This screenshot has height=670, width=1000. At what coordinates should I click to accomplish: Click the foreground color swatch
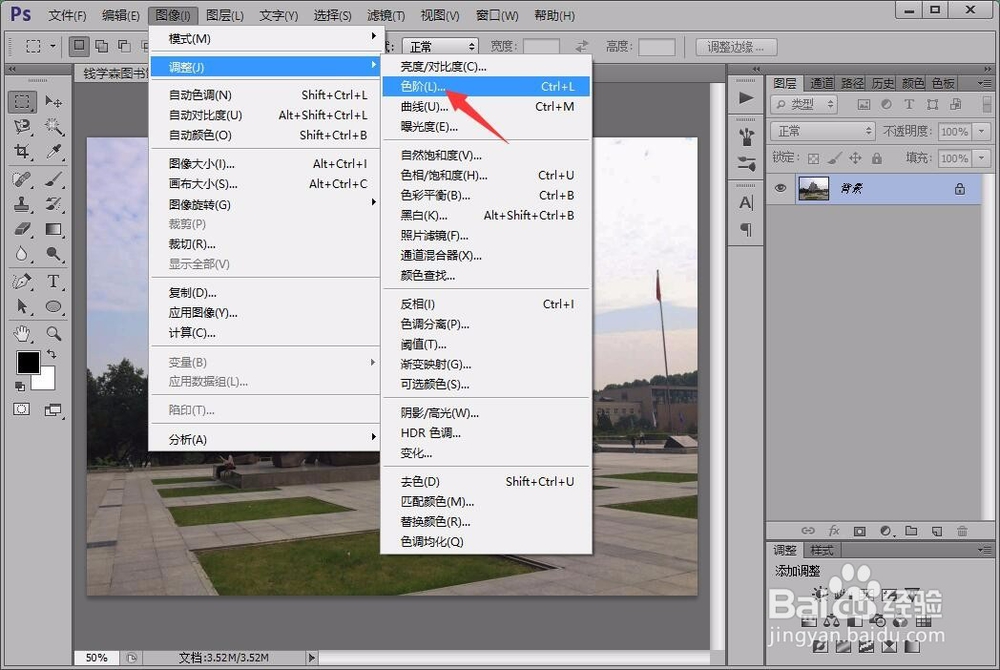click(28, 362)
